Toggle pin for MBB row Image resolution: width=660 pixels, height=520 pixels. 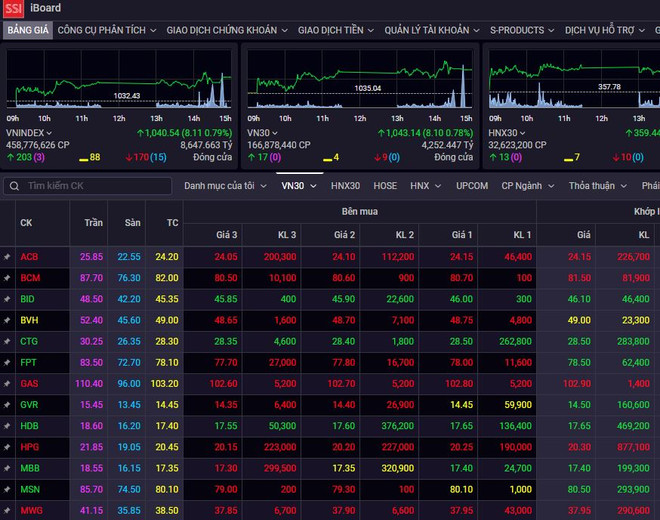7,469
